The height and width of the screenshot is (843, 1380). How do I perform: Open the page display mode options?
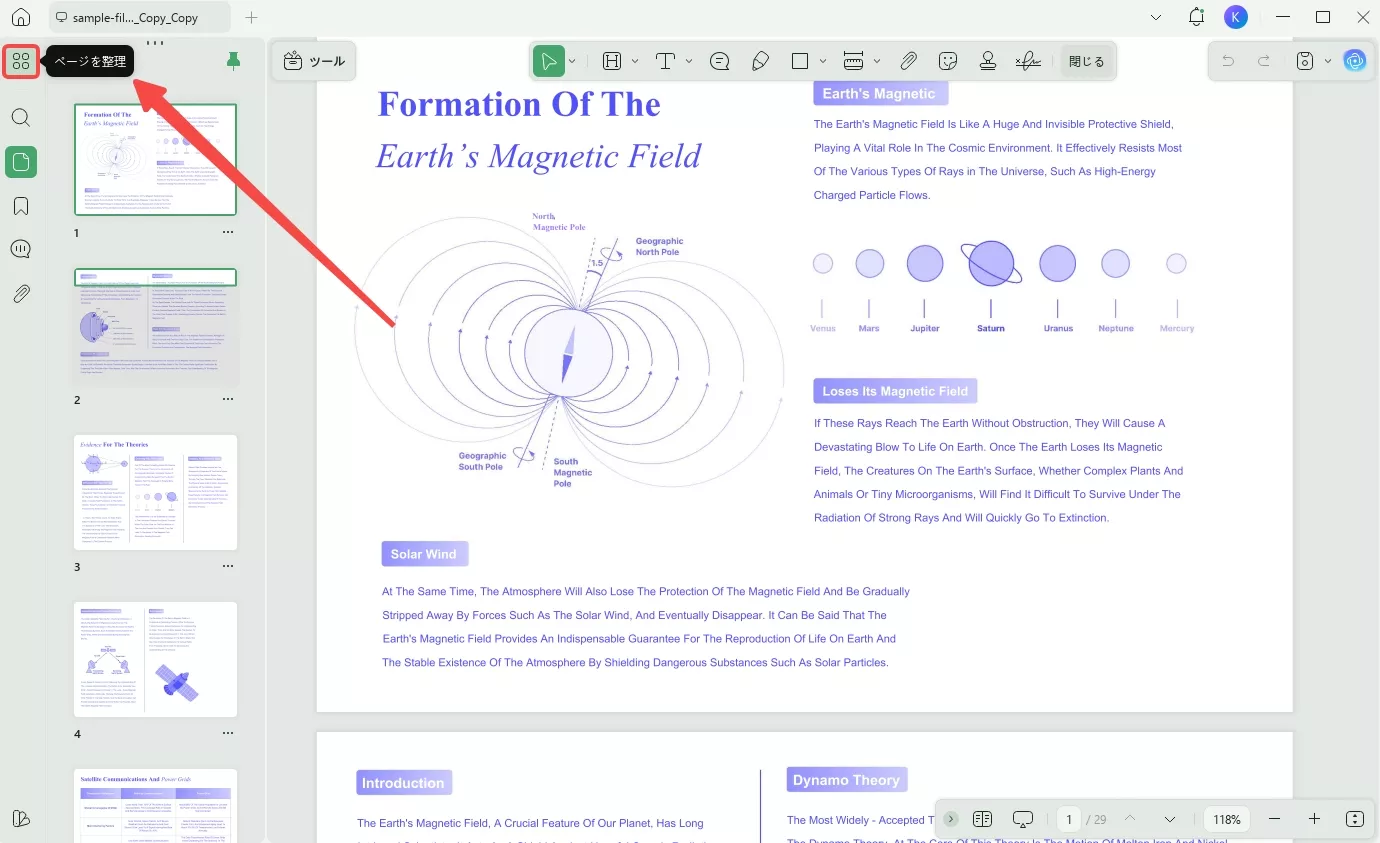coord(982,819)
